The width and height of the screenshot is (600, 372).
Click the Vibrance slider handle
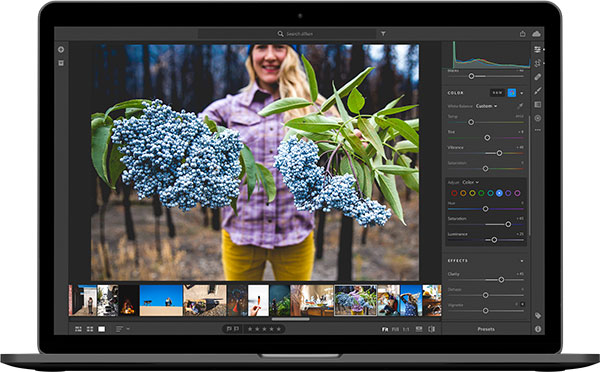(x=499, y=153)
